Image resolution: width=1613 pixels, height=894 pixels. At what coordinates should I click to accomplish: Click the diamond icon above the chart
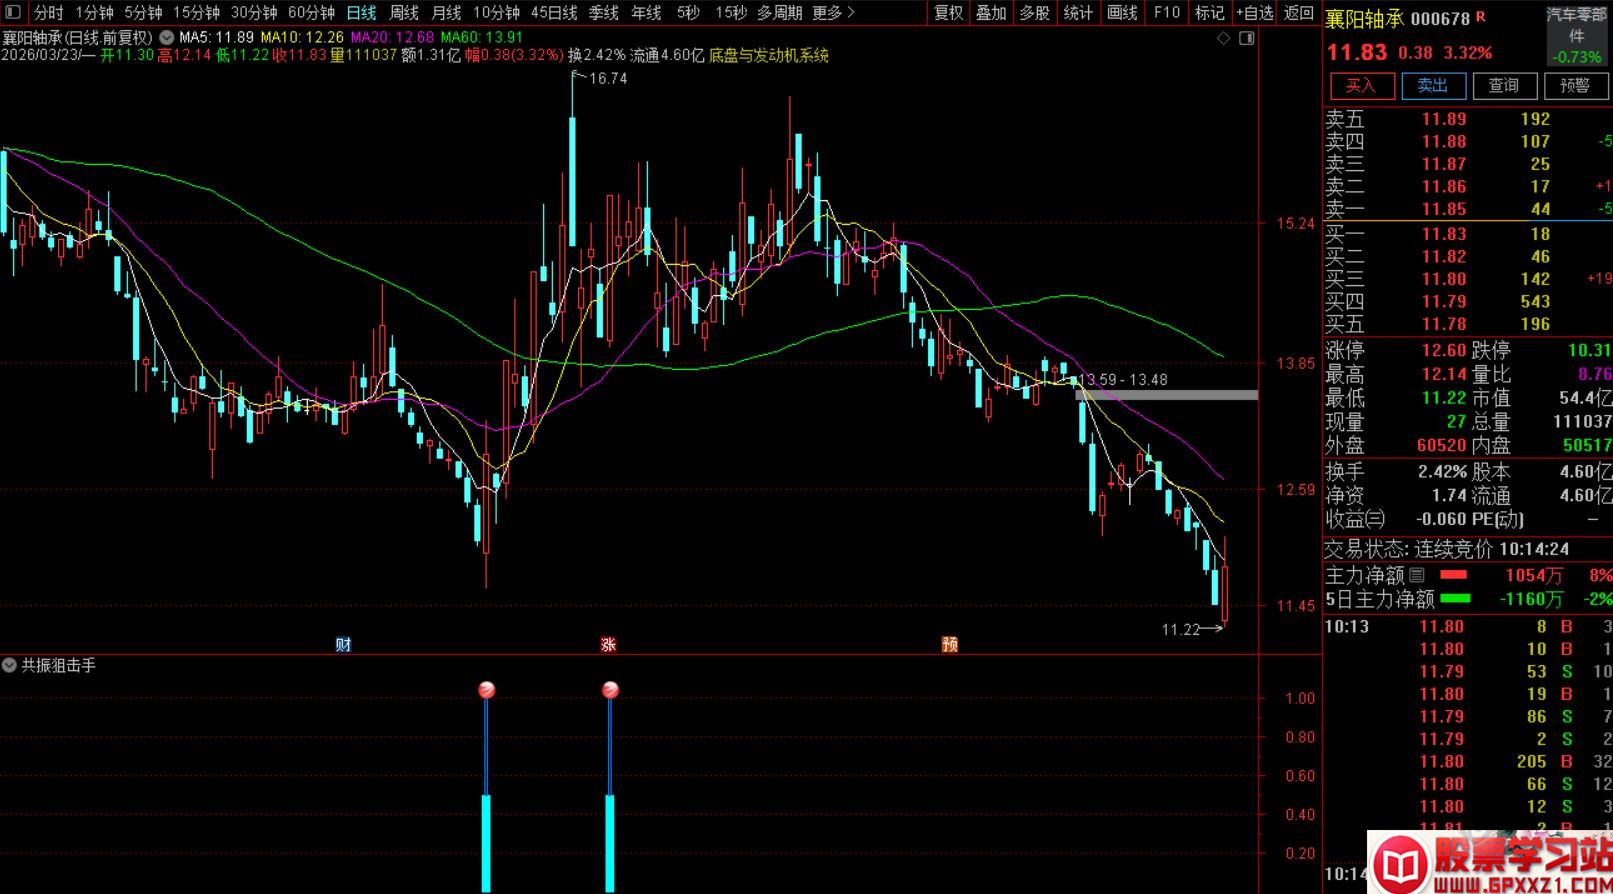pos(1224,38)
